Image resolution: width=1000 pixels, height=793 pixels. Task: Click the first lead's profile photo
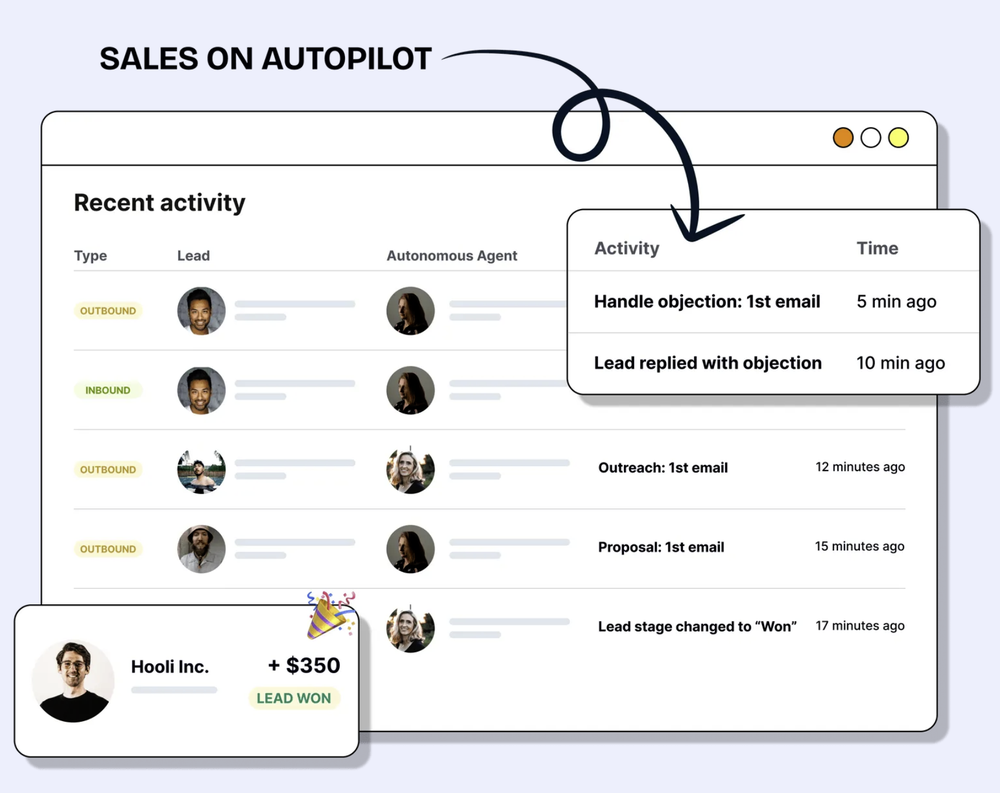point(201,311)
